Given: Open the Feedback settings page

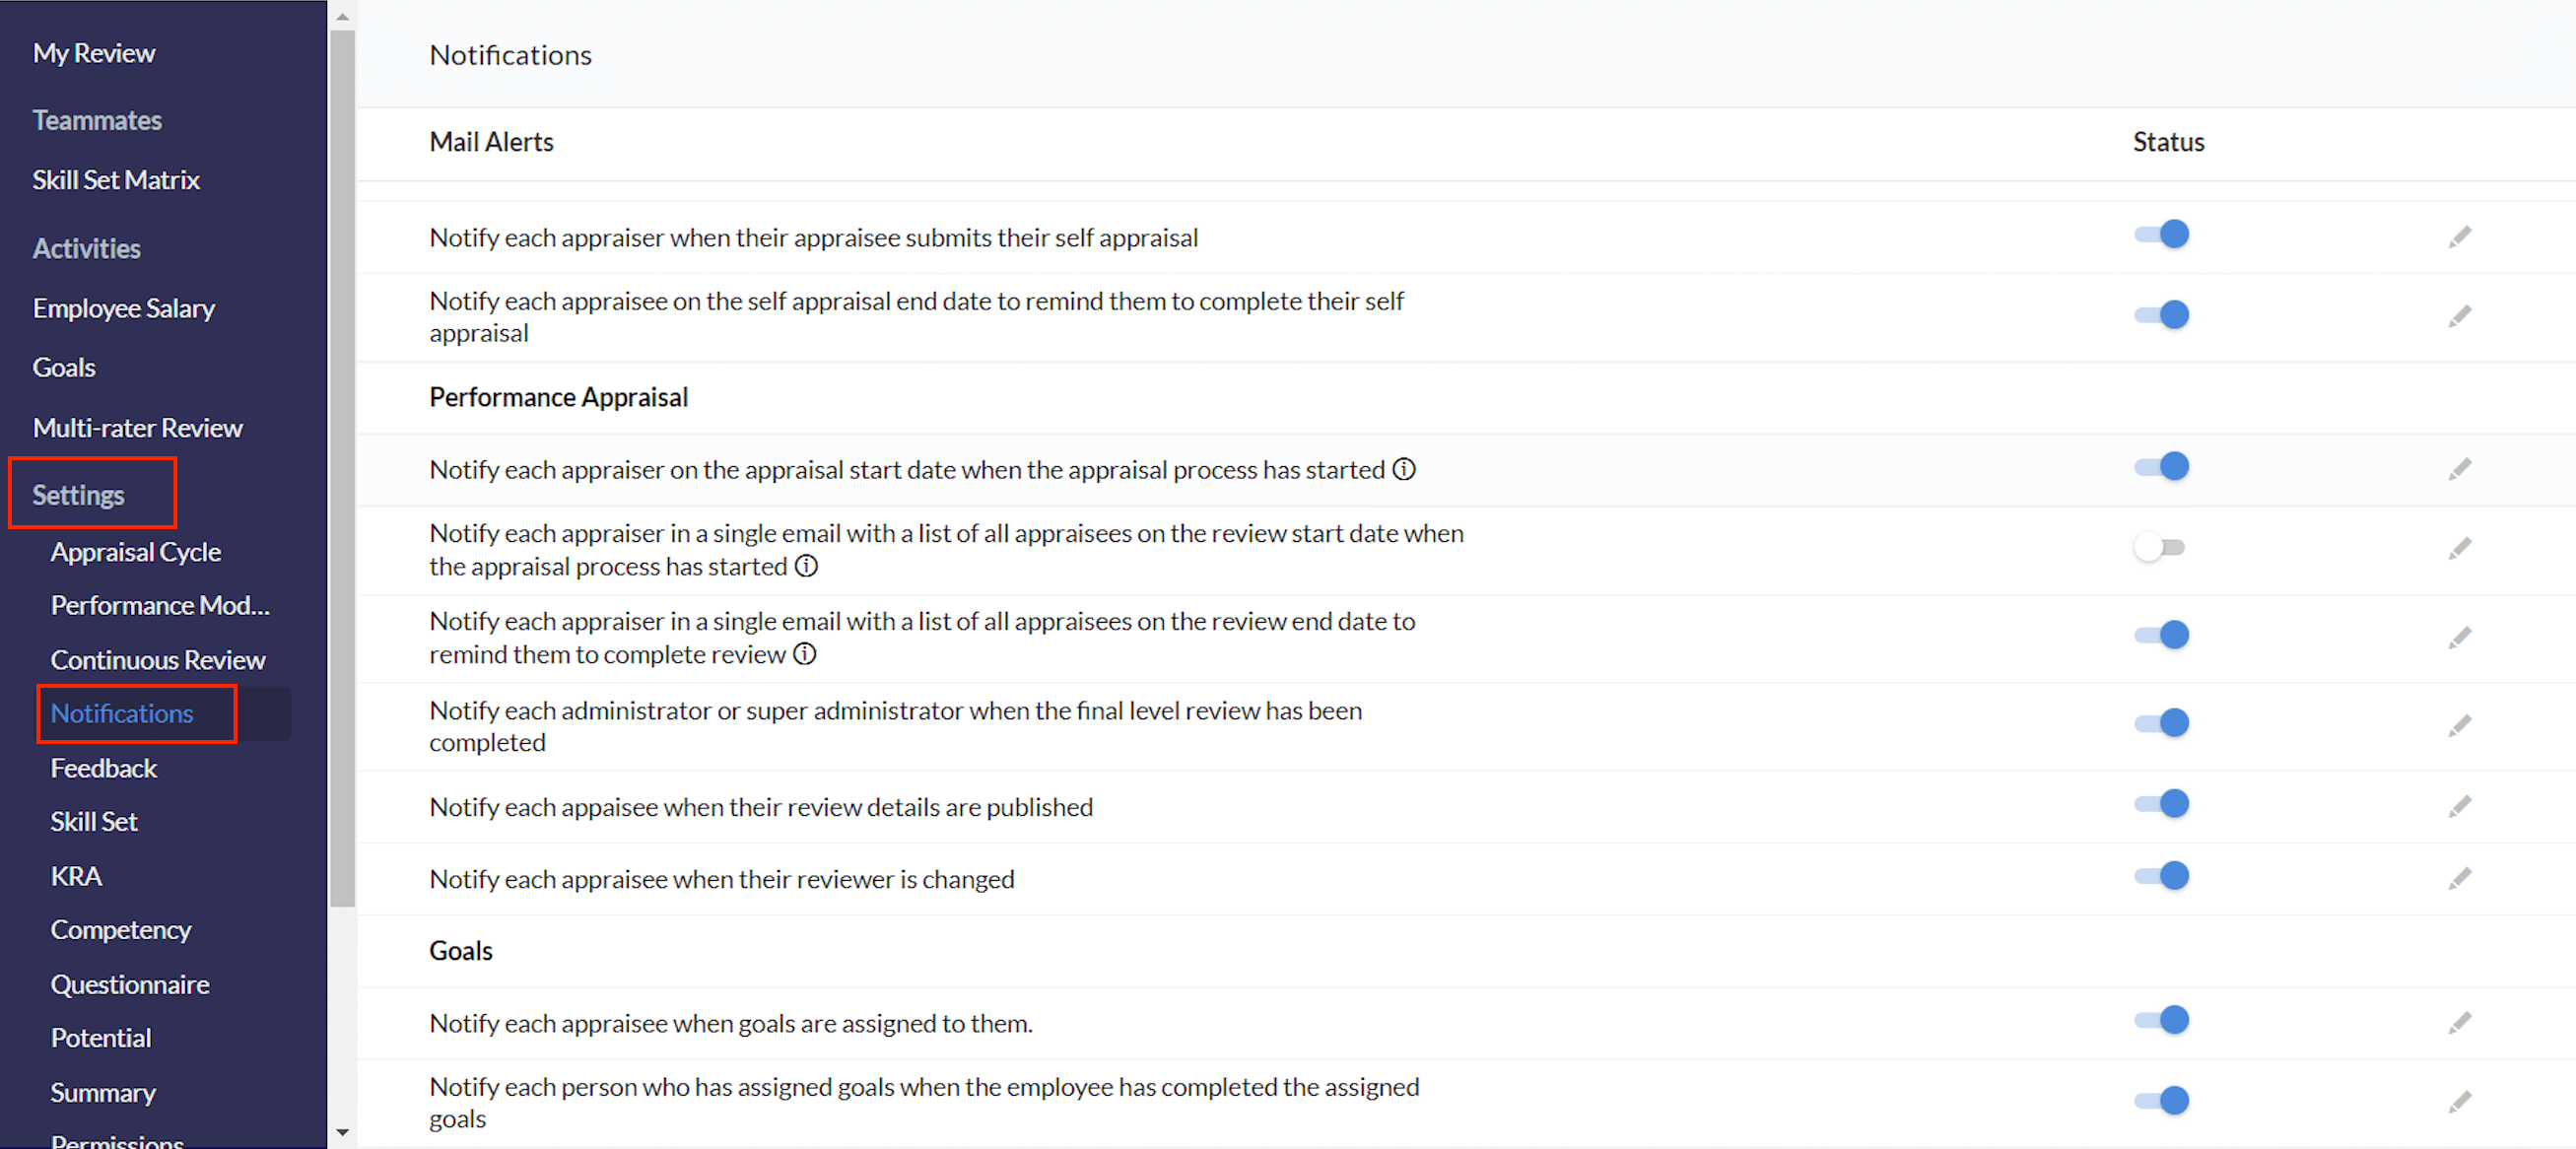Looking at the screenshot, I should point(104,768).
